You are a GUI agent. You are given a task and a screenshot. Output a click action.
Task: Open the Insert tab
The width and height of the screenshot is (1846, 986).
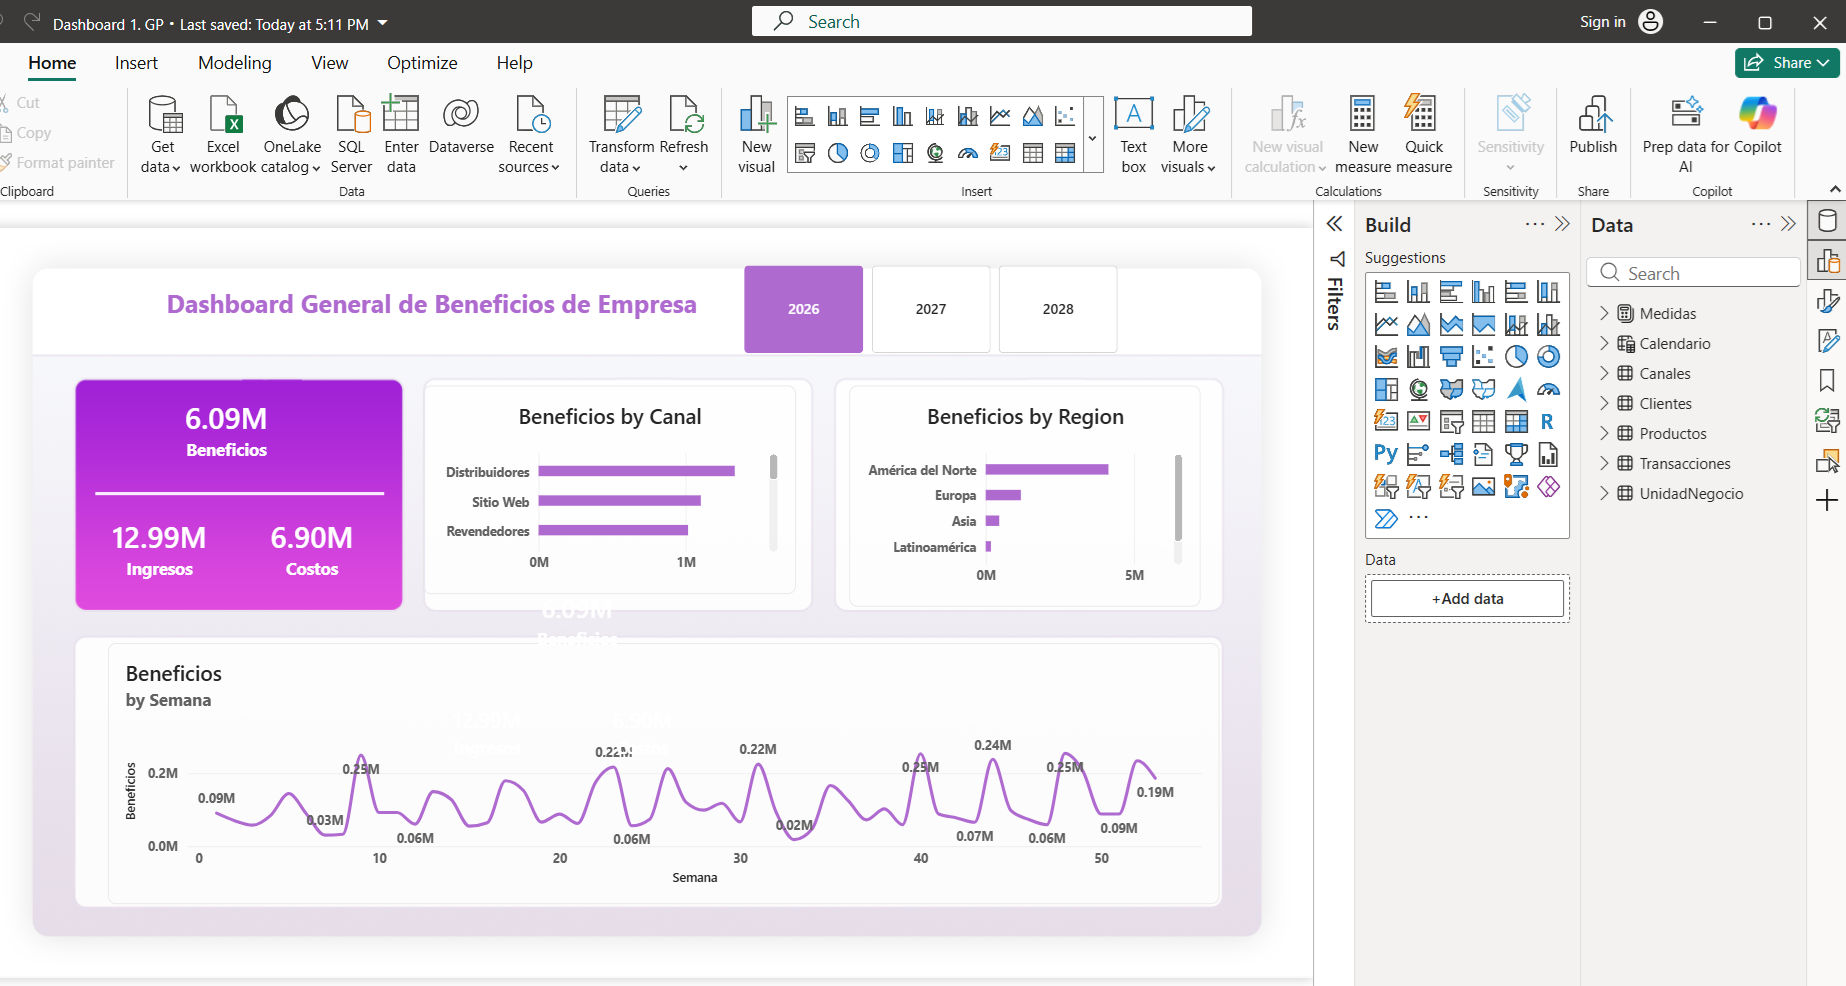pos(136,63)
